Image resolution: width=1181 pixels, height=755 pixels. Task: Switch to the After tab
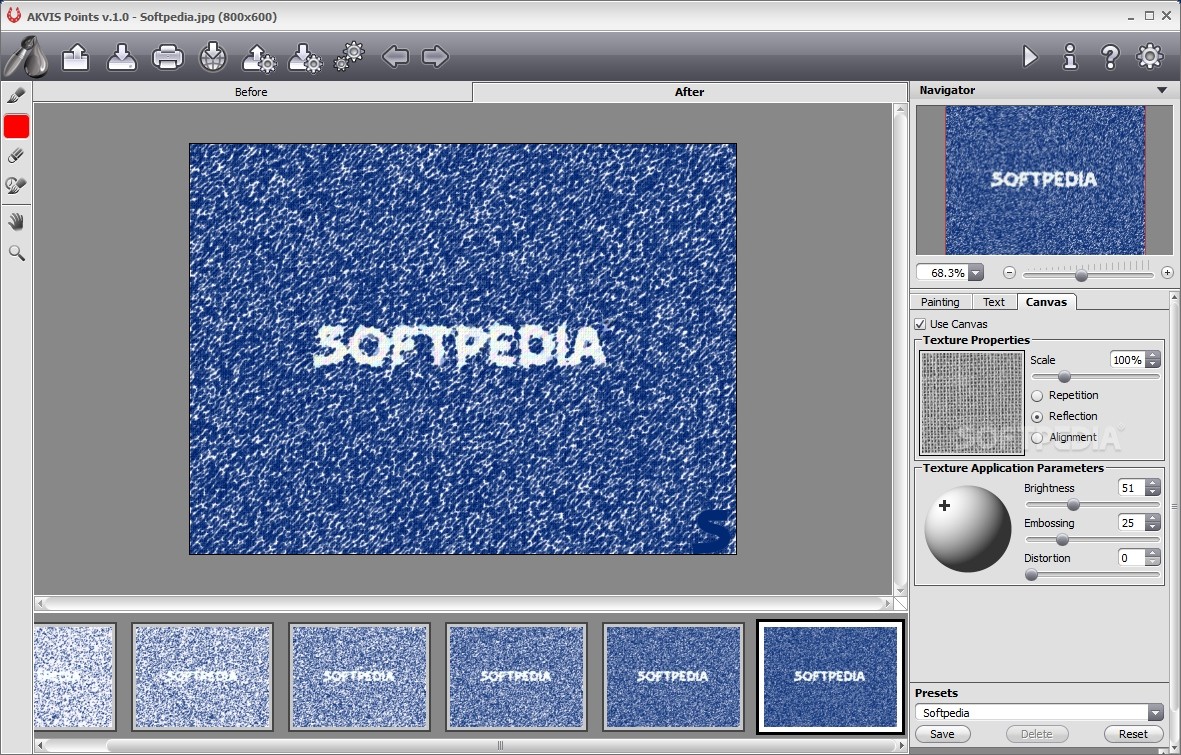tap(689, 92)
